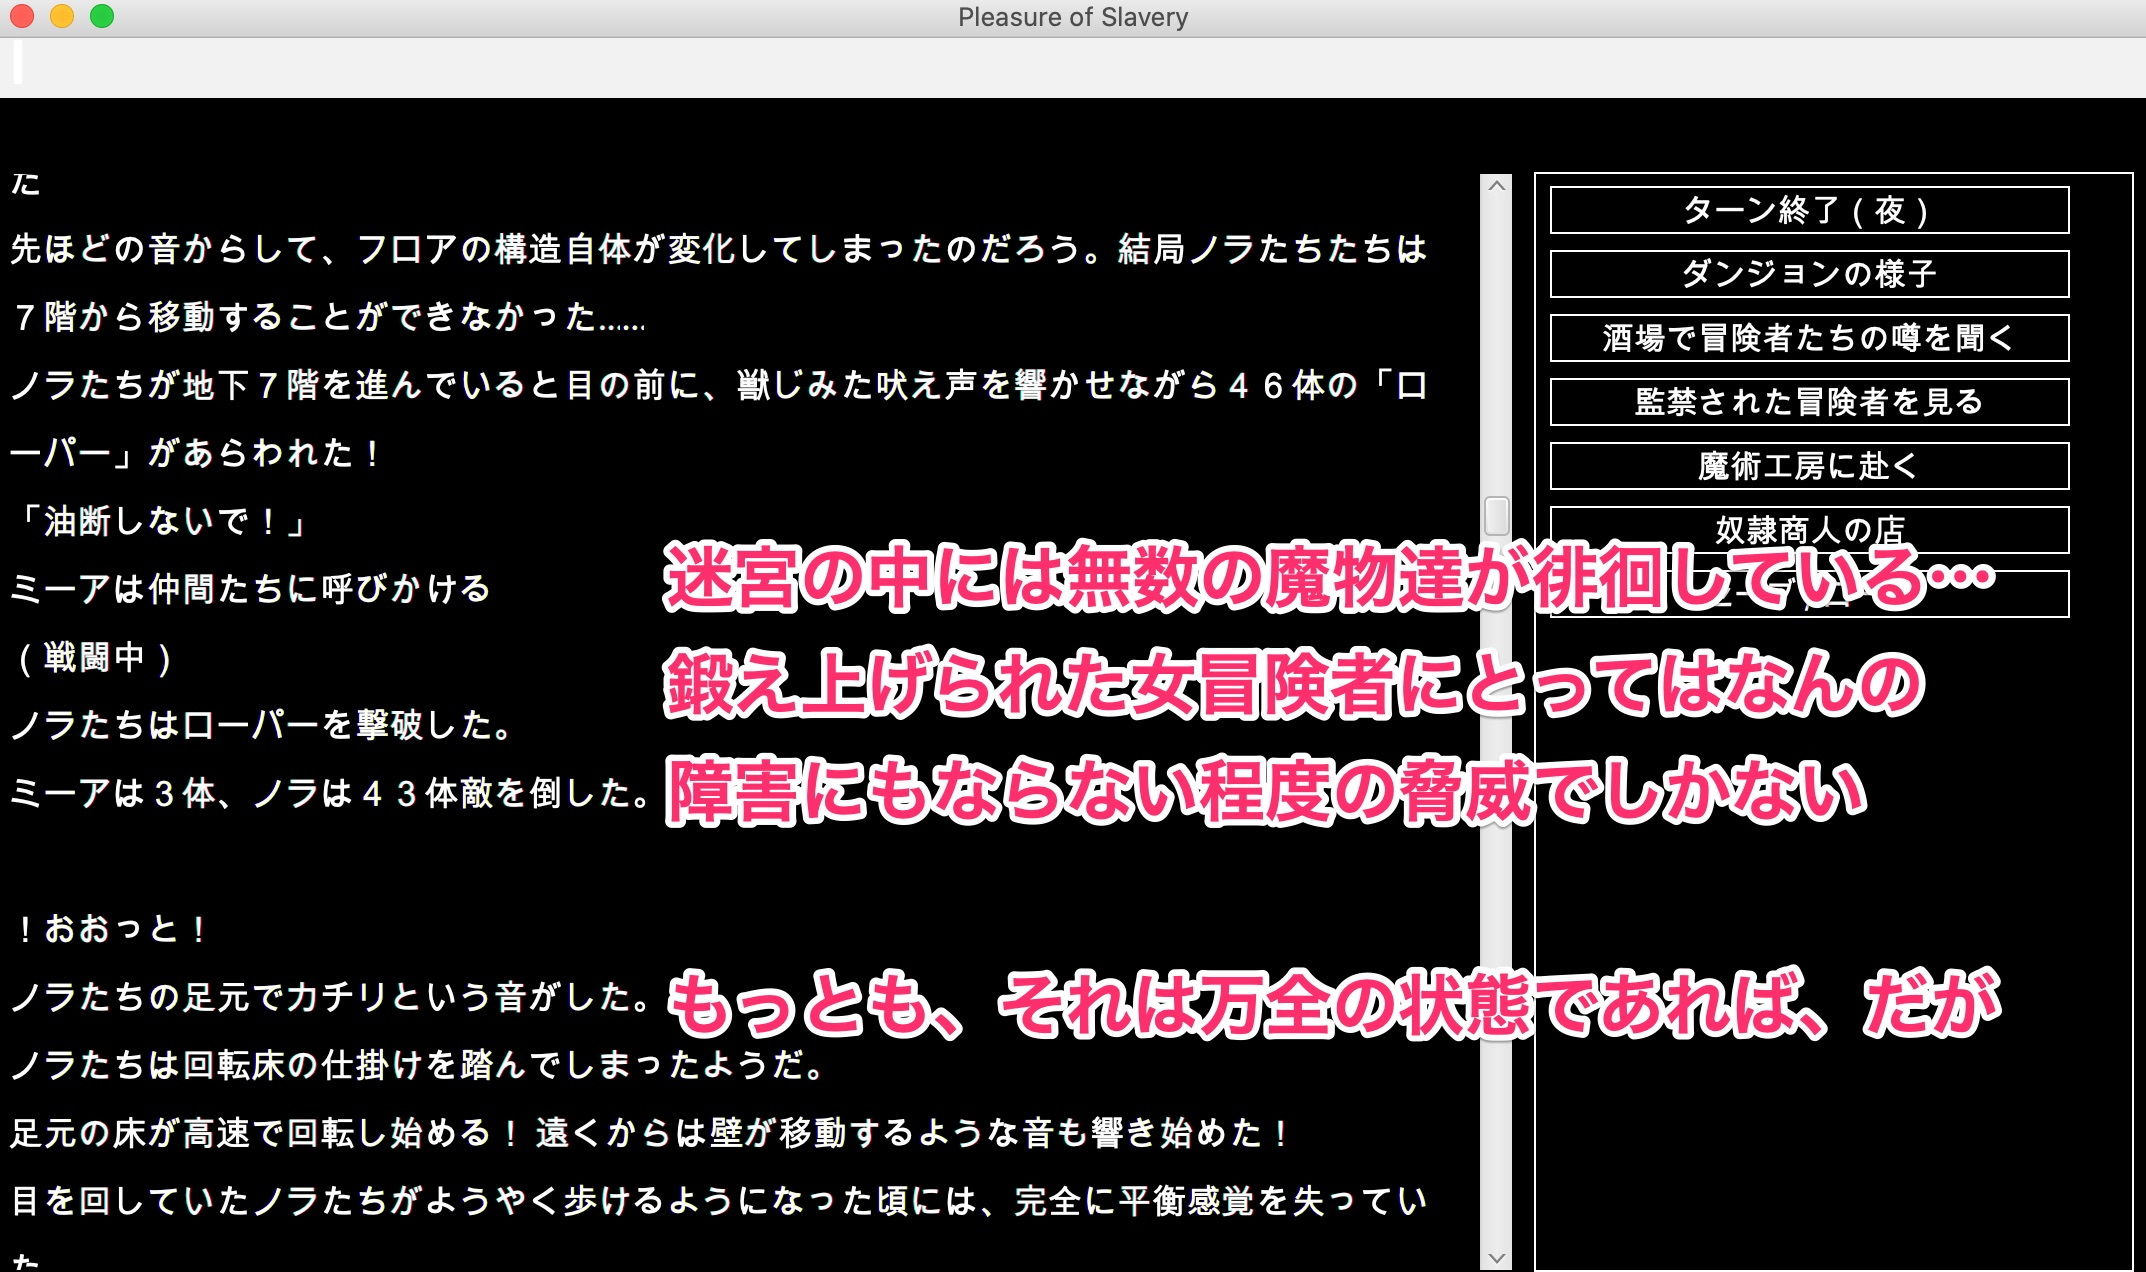The height and width of the screenshot is (1272, 2146).
Task: Click the scrollbar track below the thumb
Action: pyautogui.click(x=1495, y=900)
